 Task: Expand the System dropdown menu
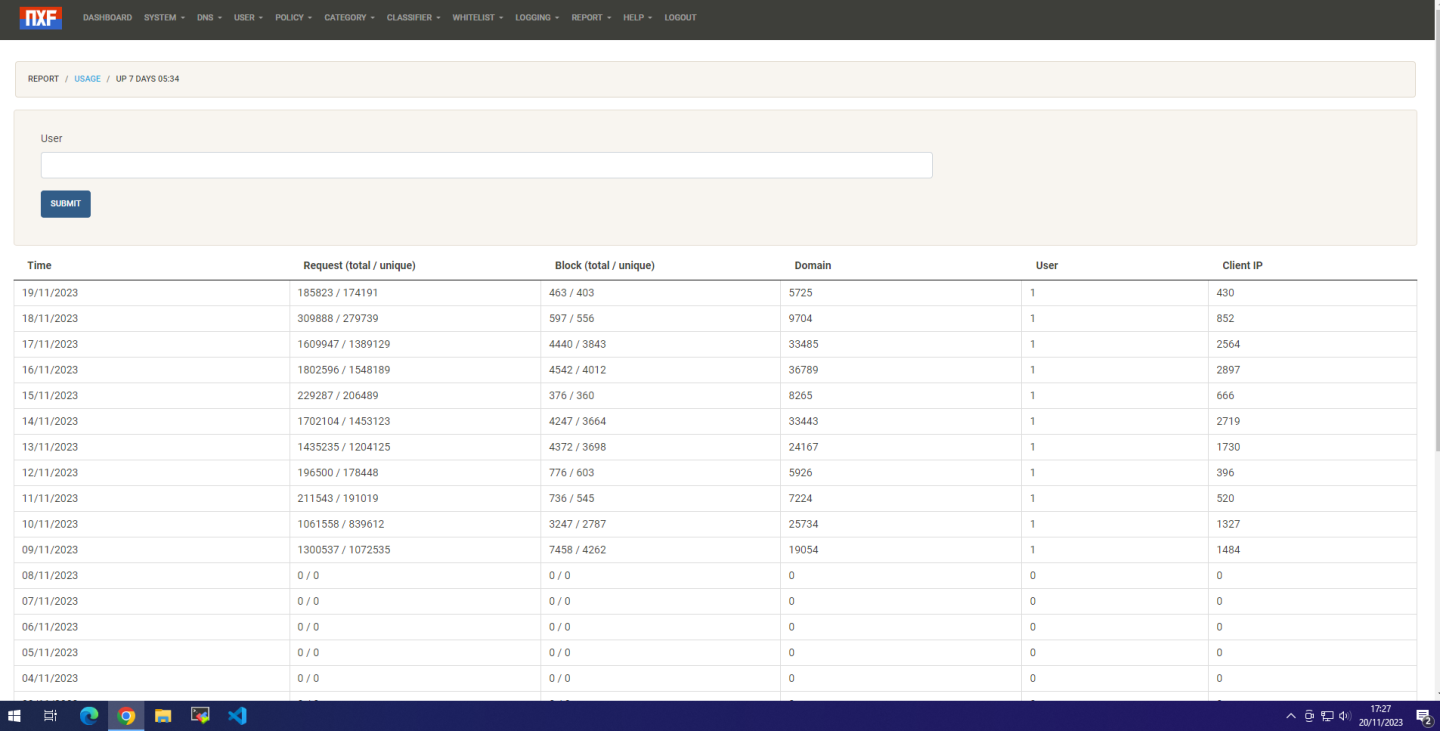pyautogui.click(x=164, y=18)
